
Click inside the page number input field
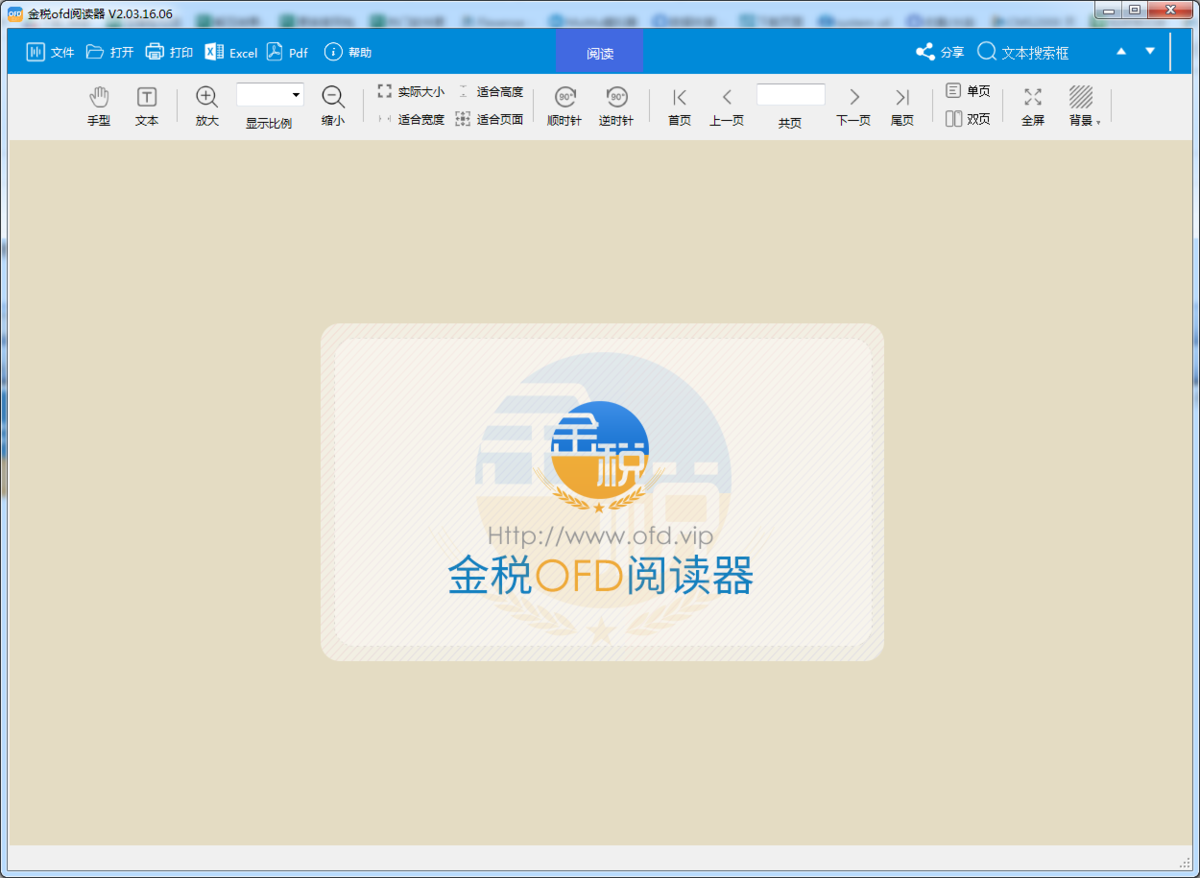790,95
